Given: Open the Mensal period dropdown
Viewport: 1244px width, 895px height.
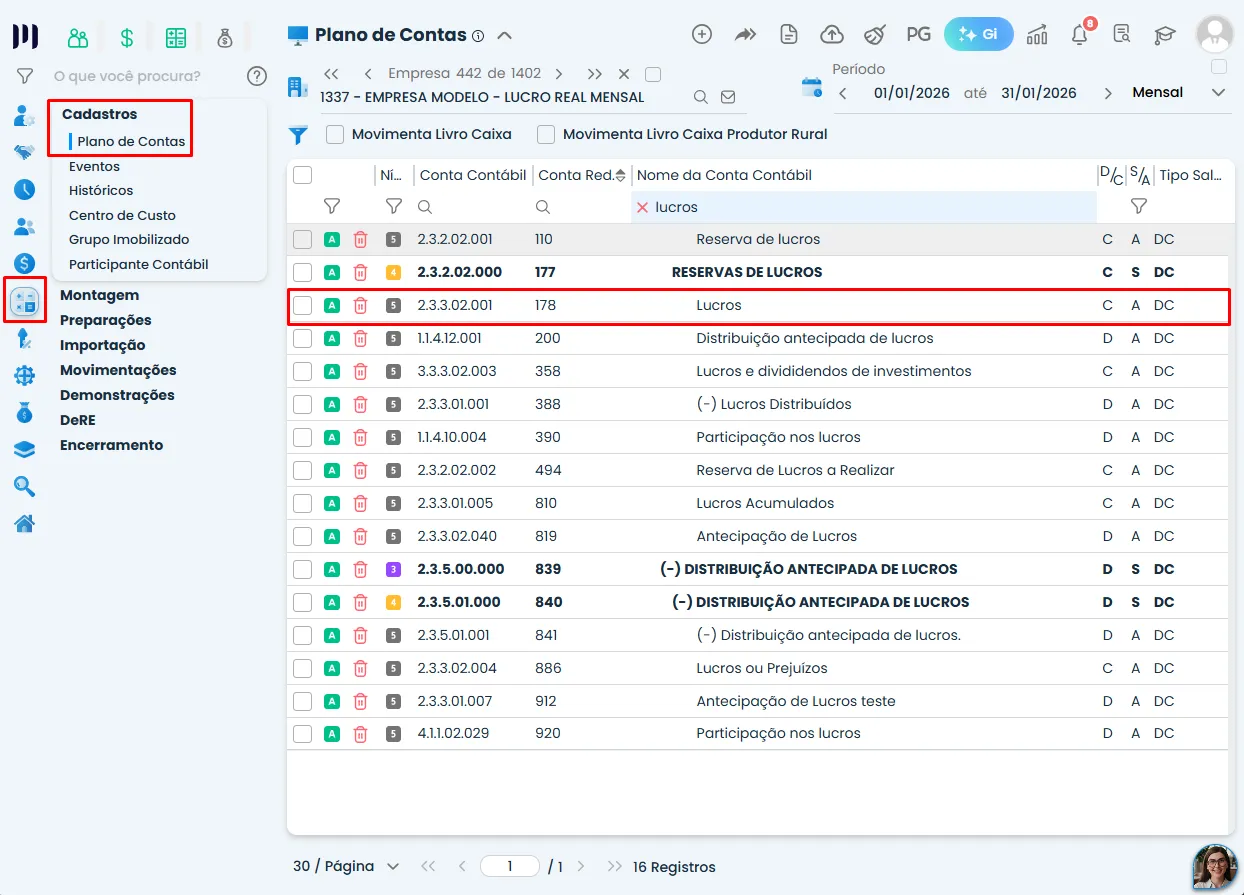Looking at the screenshot, I should point(1178,92).
